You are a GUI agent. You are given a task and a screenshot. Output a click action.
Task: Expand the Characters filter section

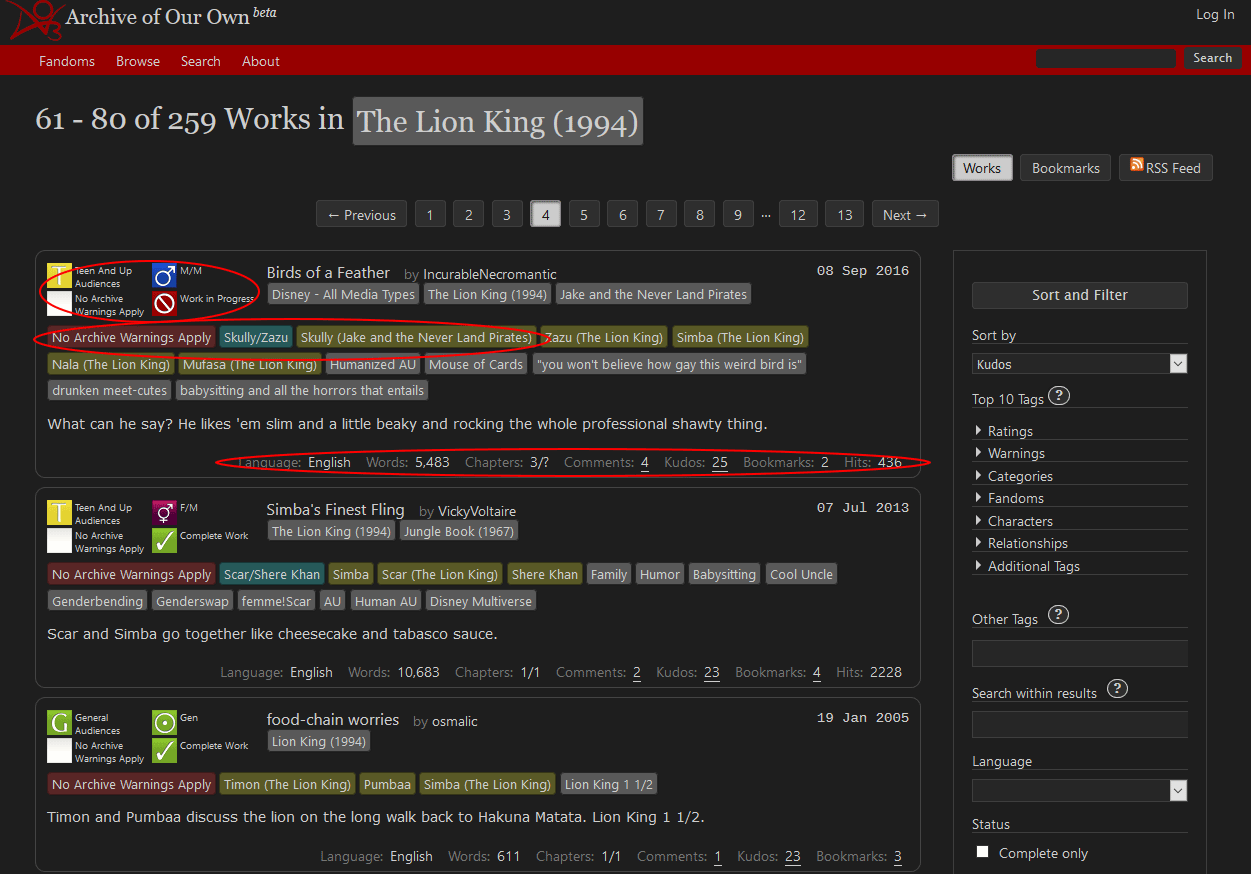pos(1019,521)
